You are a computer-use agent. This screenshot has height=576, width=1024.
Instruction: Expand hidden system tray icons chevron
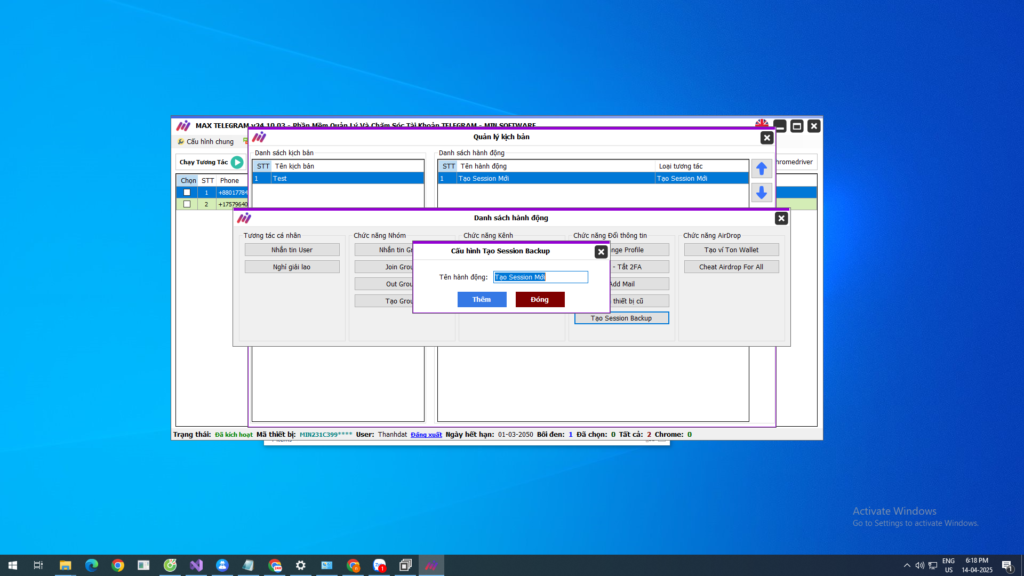point(907,565)
